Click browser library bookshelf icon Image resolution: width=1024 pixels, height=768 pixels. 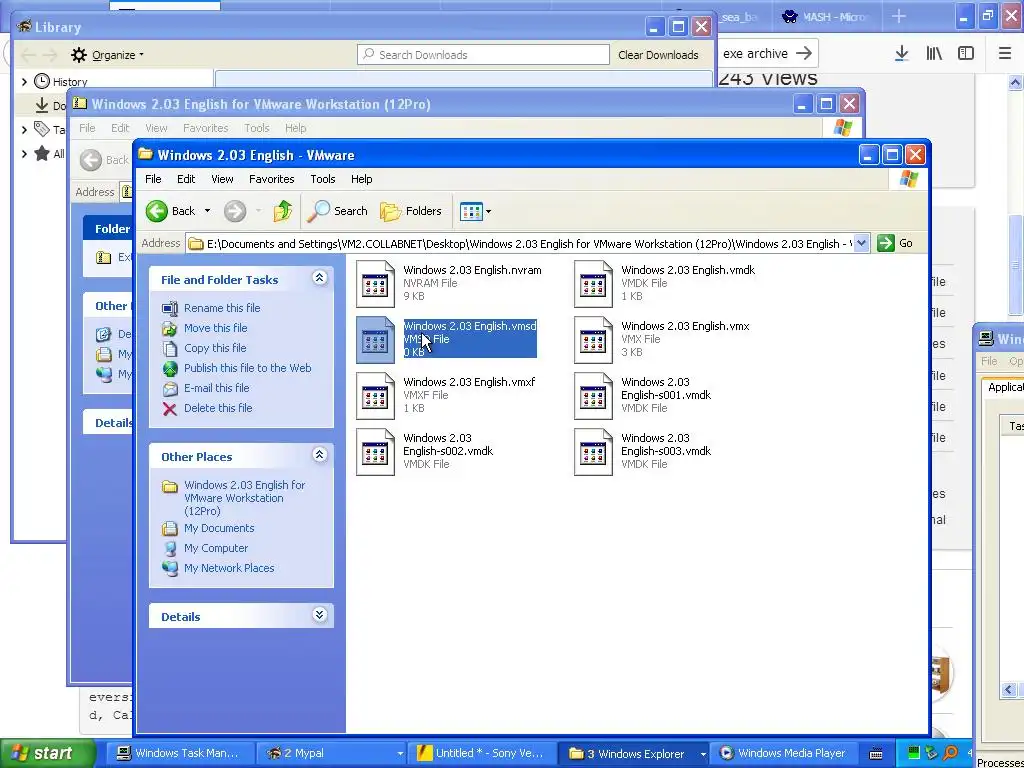point(934,54)
